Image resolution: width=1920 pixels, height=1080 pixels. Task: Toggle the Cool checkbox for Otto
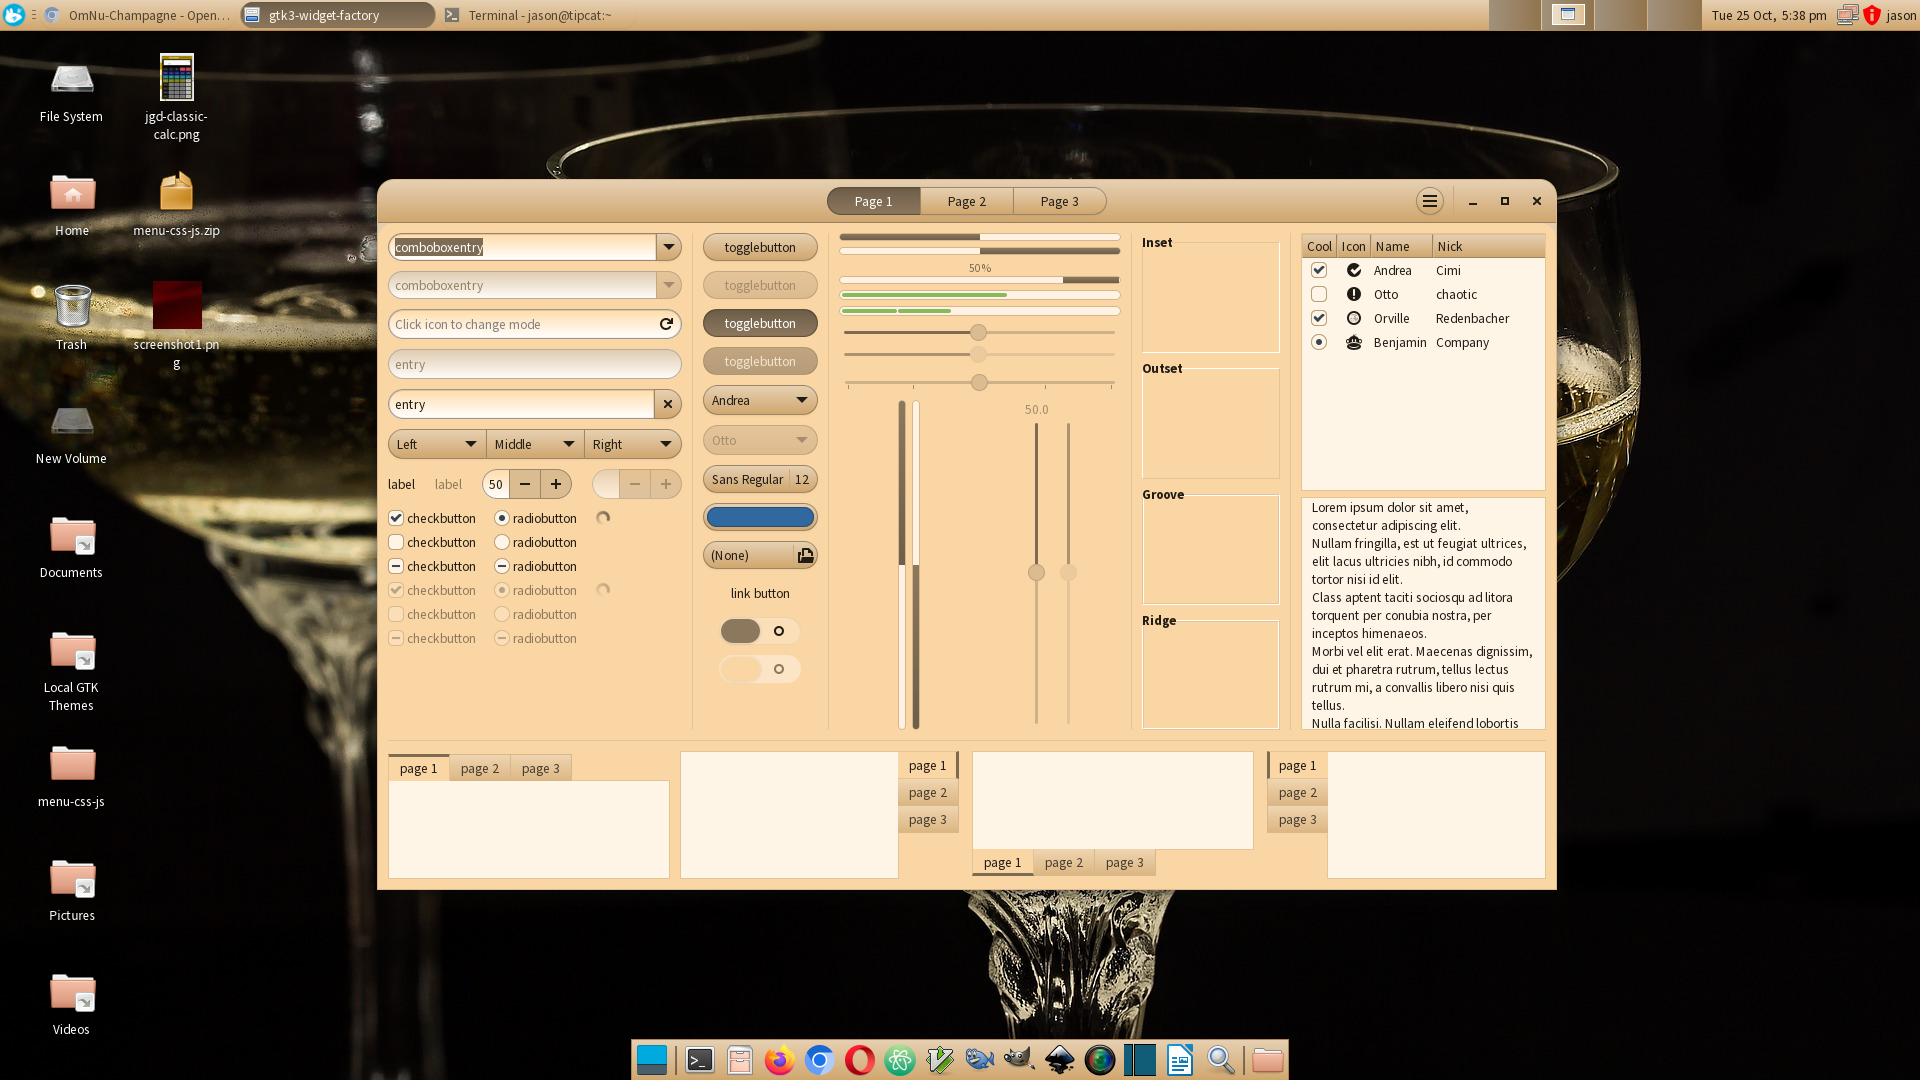[1319, 294]
